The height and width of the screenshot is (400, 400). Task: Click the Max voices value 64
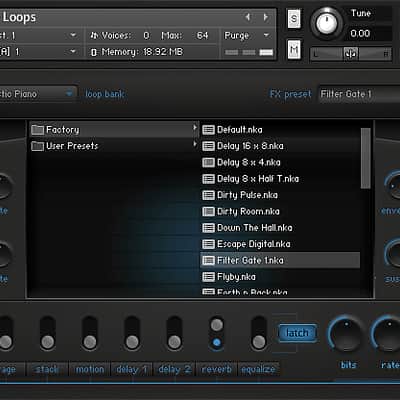[202, 35]
